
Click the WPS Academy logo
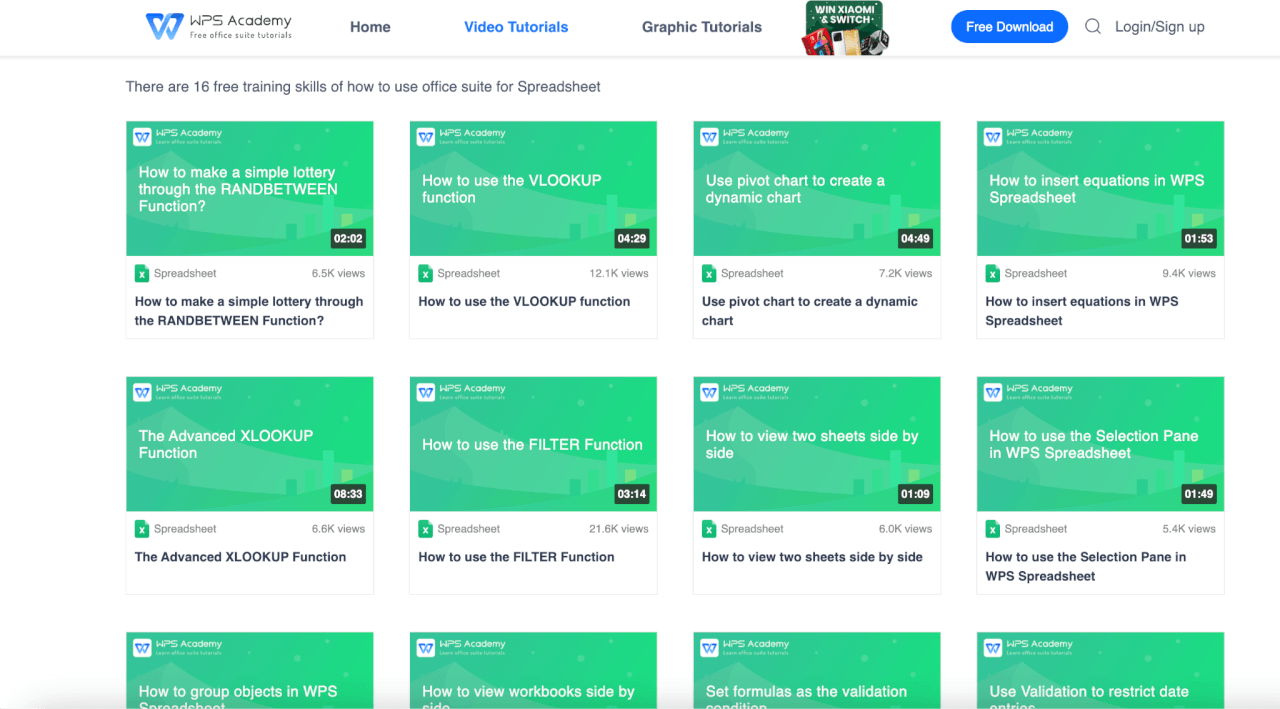(x=218, y=26)
